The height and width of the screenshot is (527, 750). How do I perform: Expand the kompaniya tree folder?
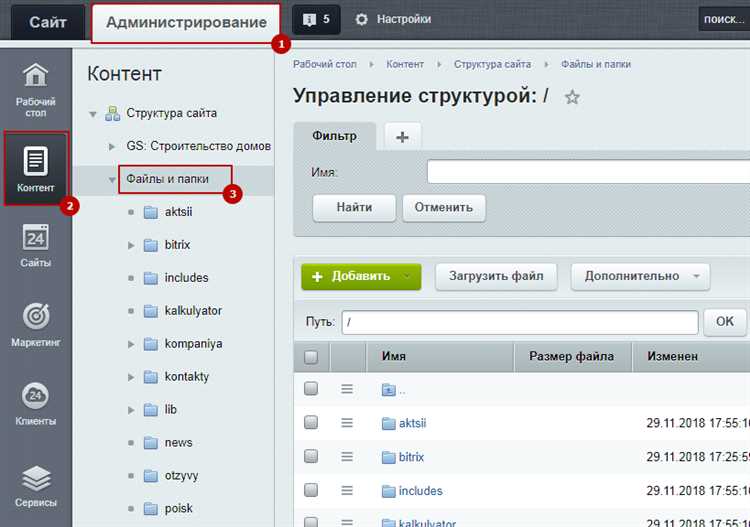[131, 344]
